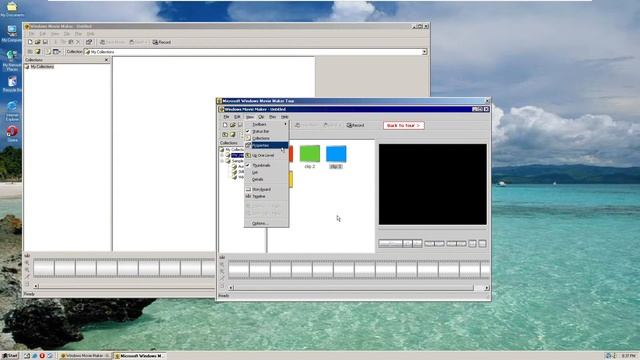This screenshot has height=360, width=640.
Task: Close the Collections pane in background window
Action: point(107,60)
